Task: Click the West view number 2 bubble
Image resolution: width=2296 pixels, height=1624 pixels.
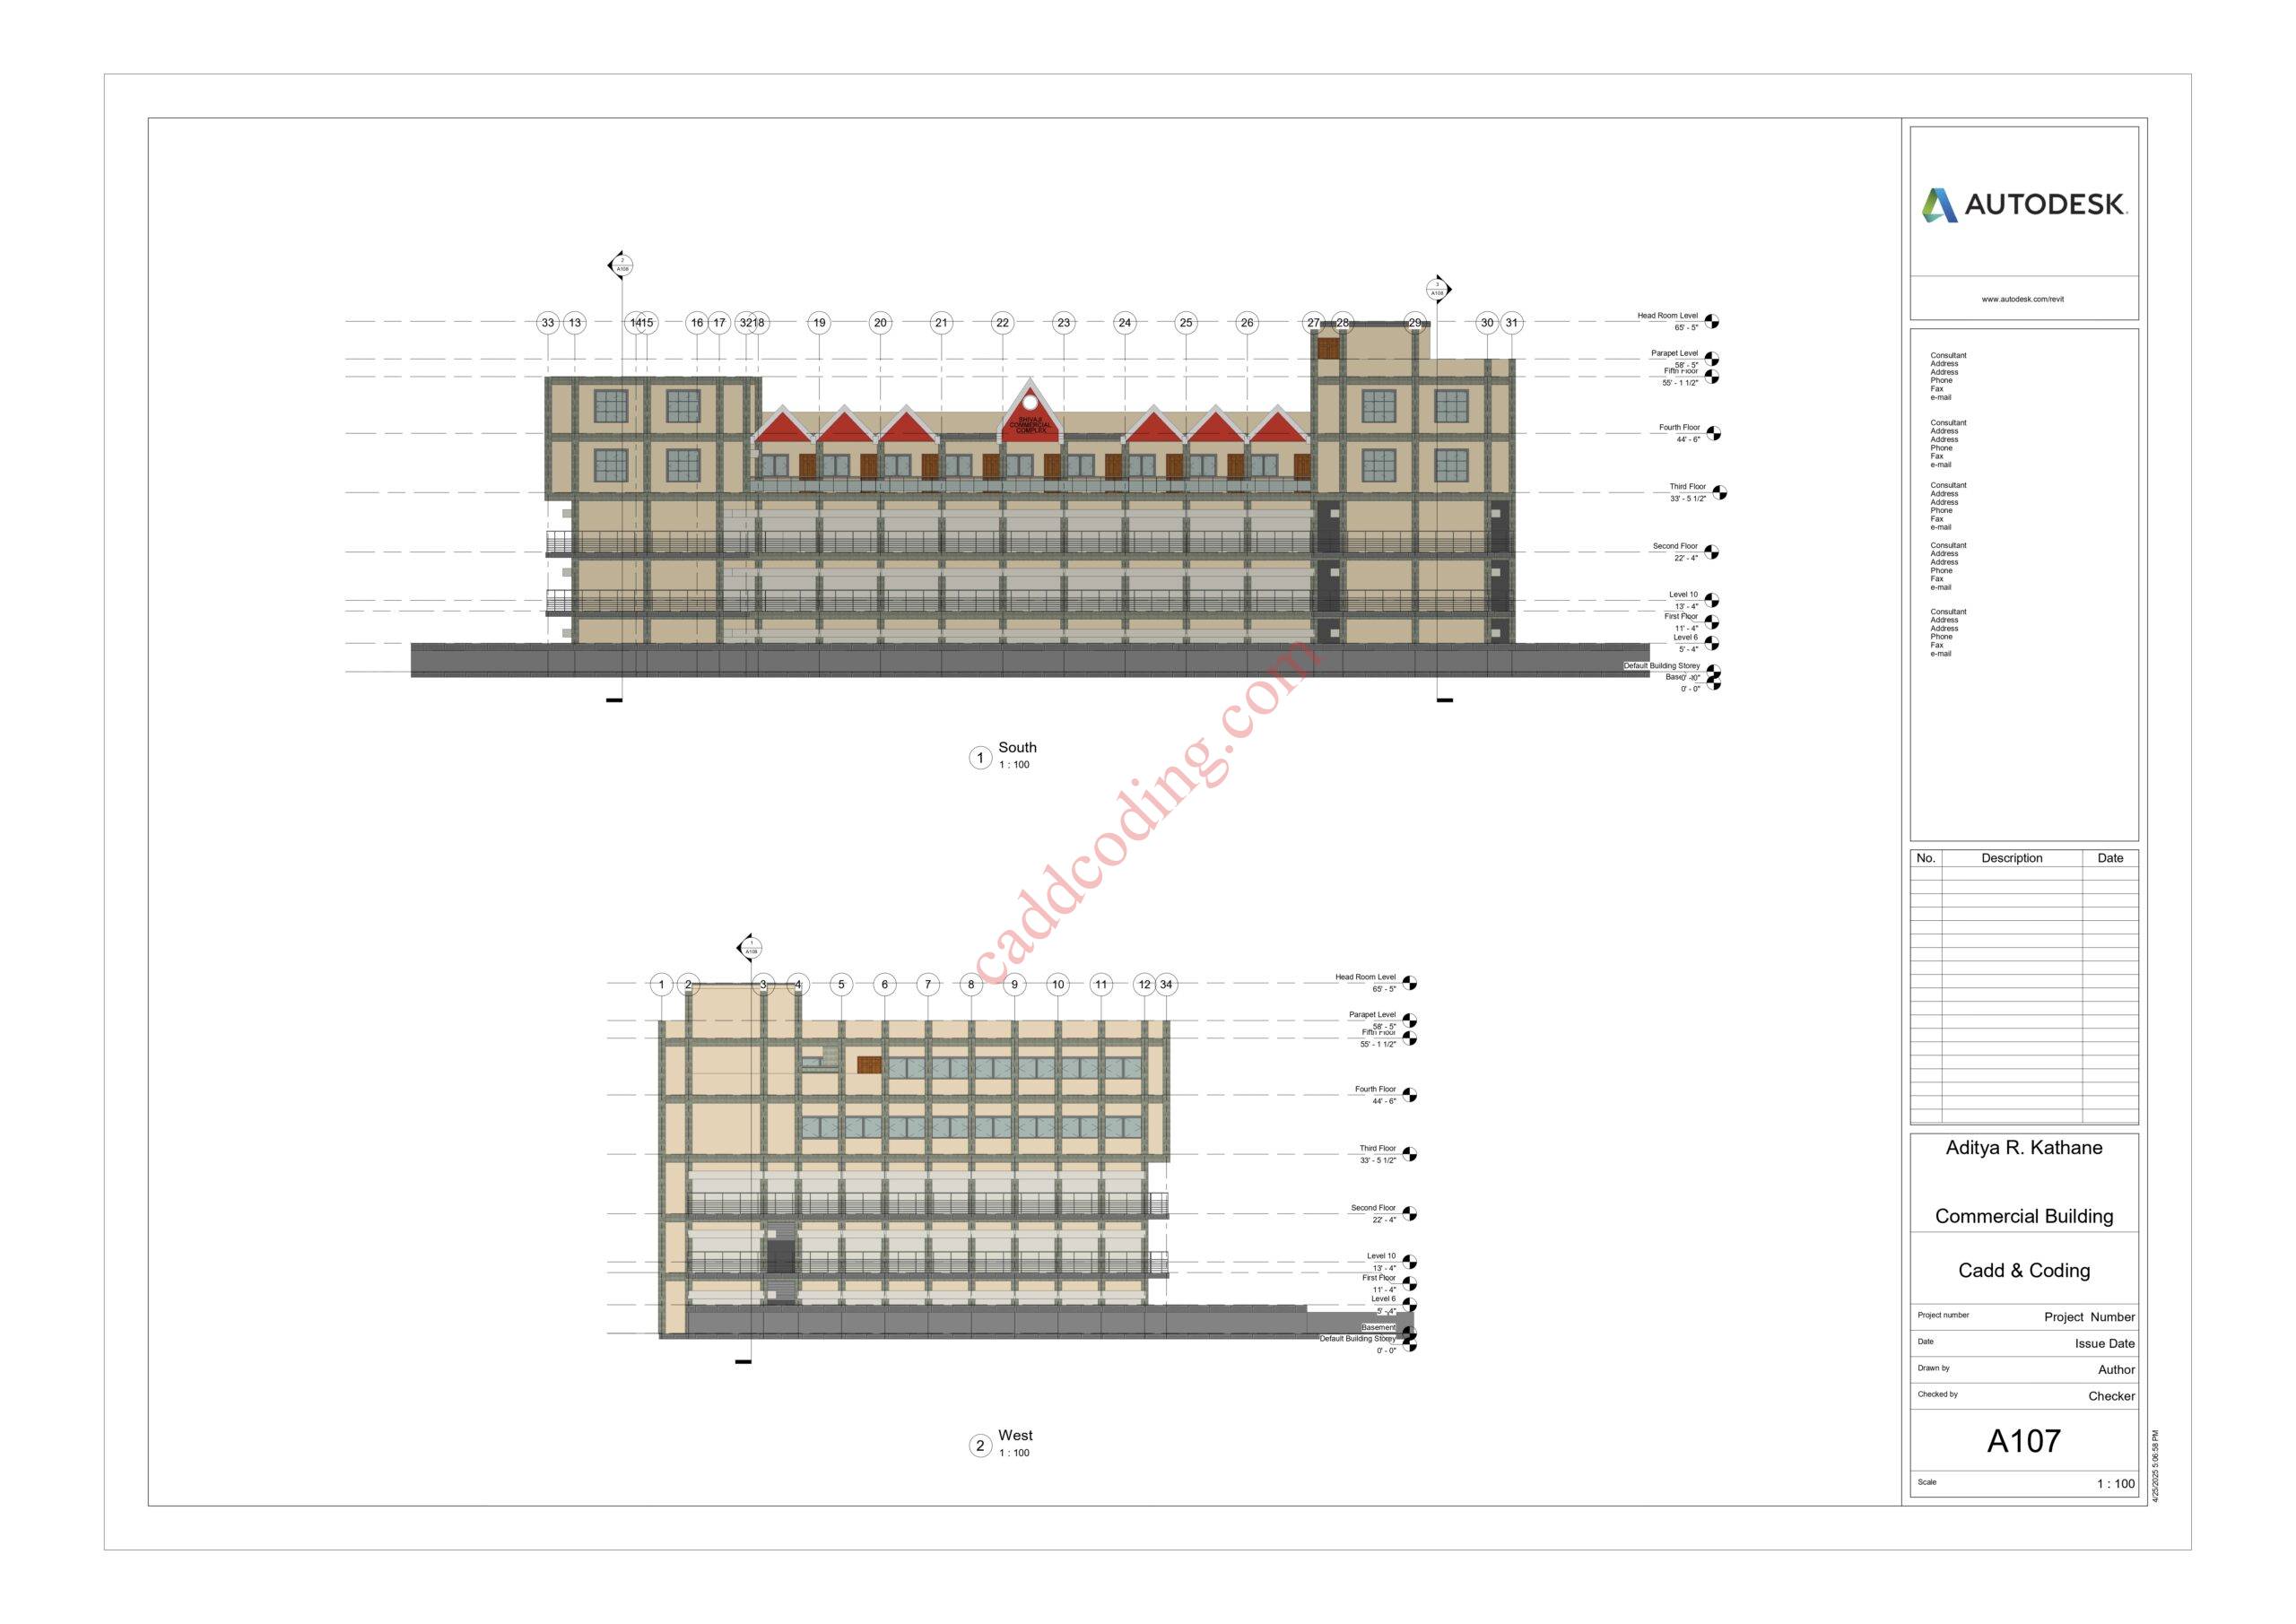Action: pos(980,1446)
